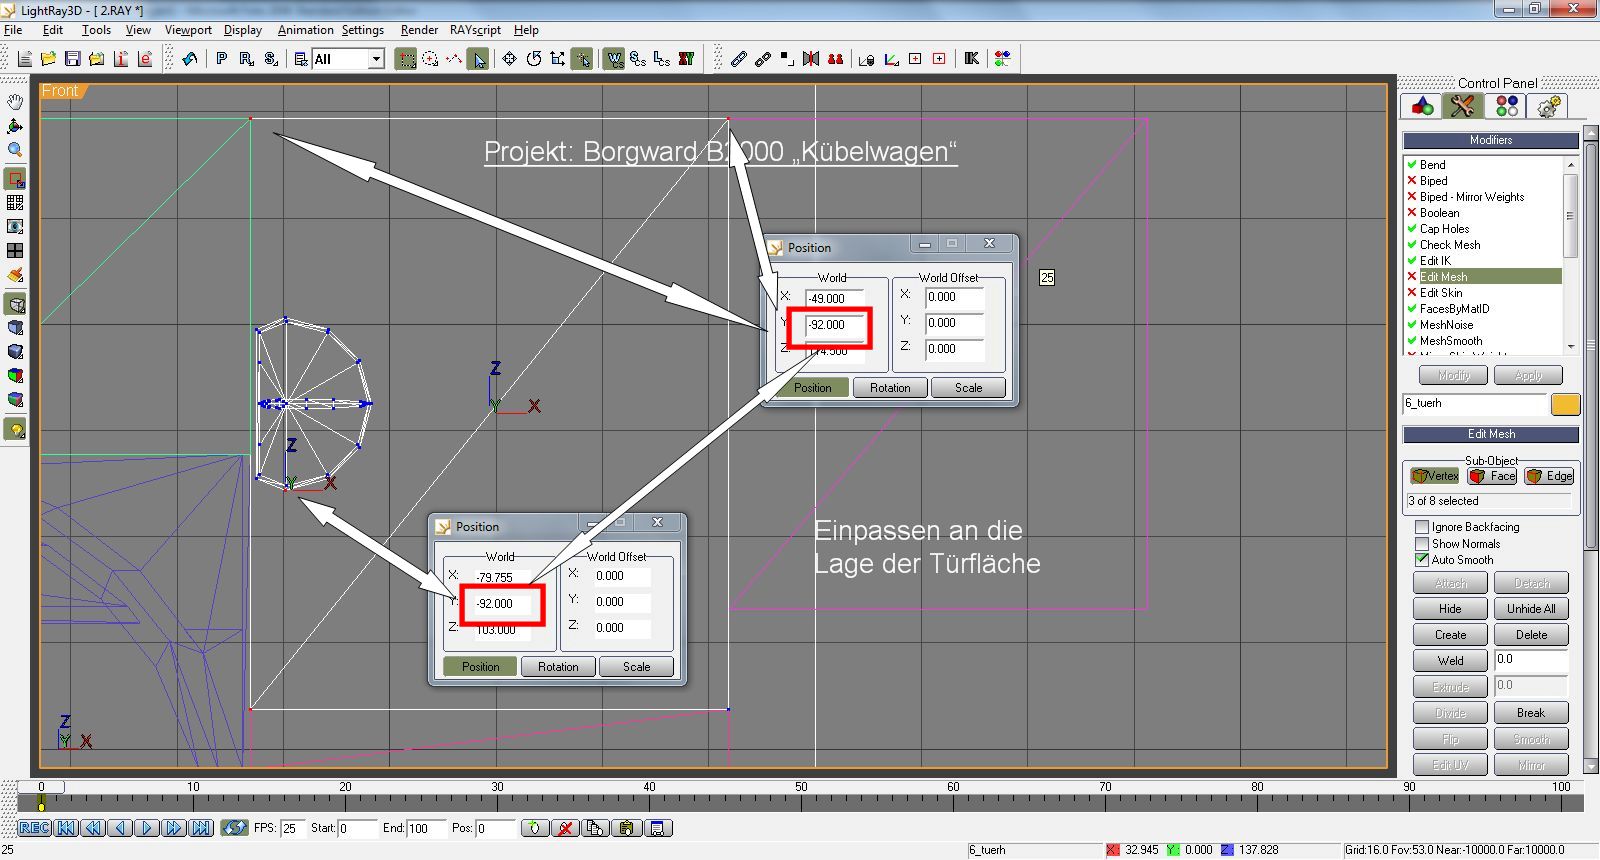Click the orange object color swatch
1600x860 pixels.
pos(1565,404)
